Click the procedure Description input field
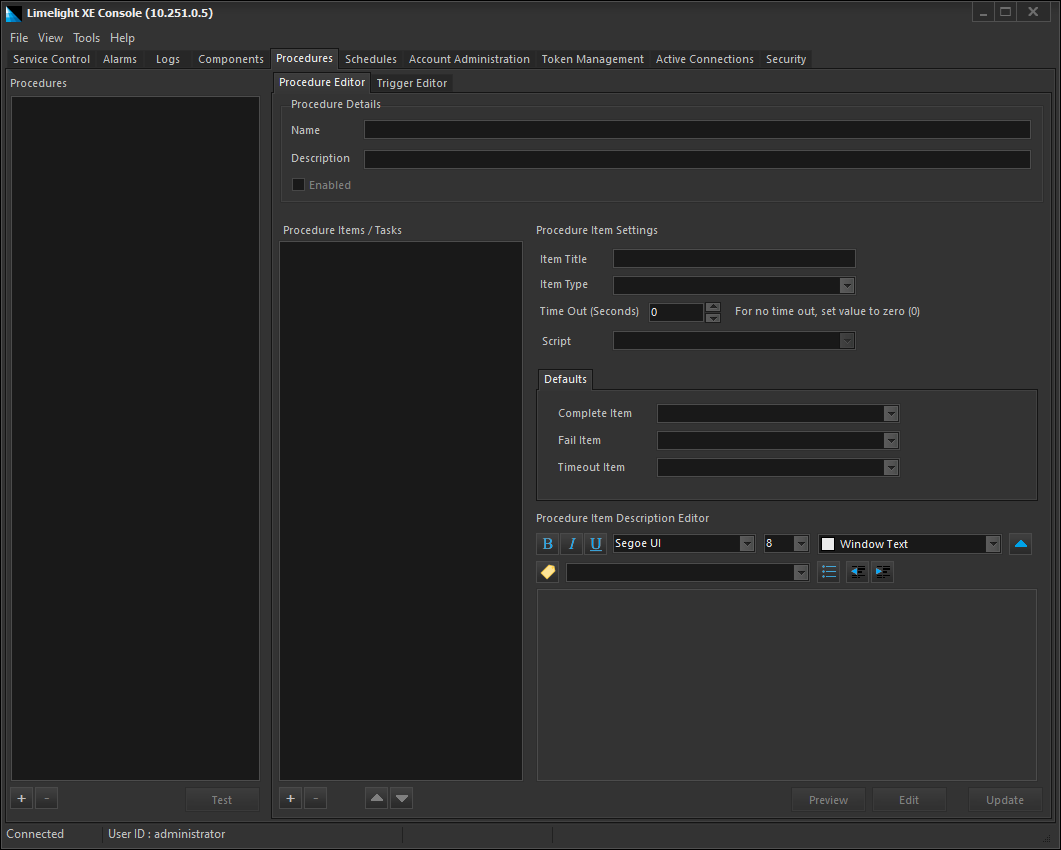Image resolution: width=1061 pixels, height=850 pixels. [697, 159]
